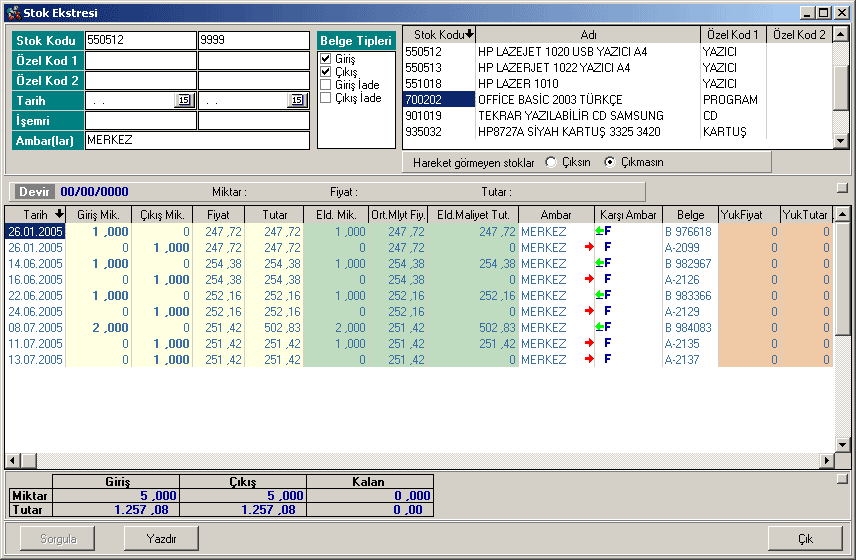
Task: Click red exit arrow icon for A-2135
Action: [x=589, y=343]
